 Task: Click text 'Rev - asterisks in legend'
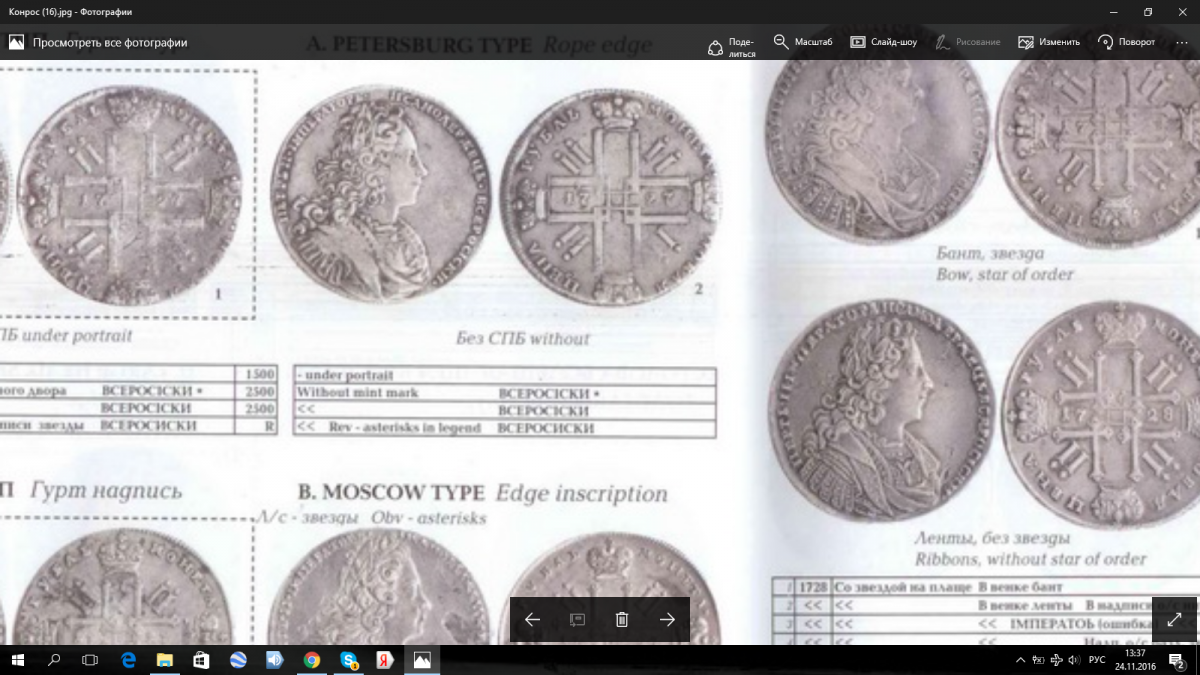(x=405, y=428)
